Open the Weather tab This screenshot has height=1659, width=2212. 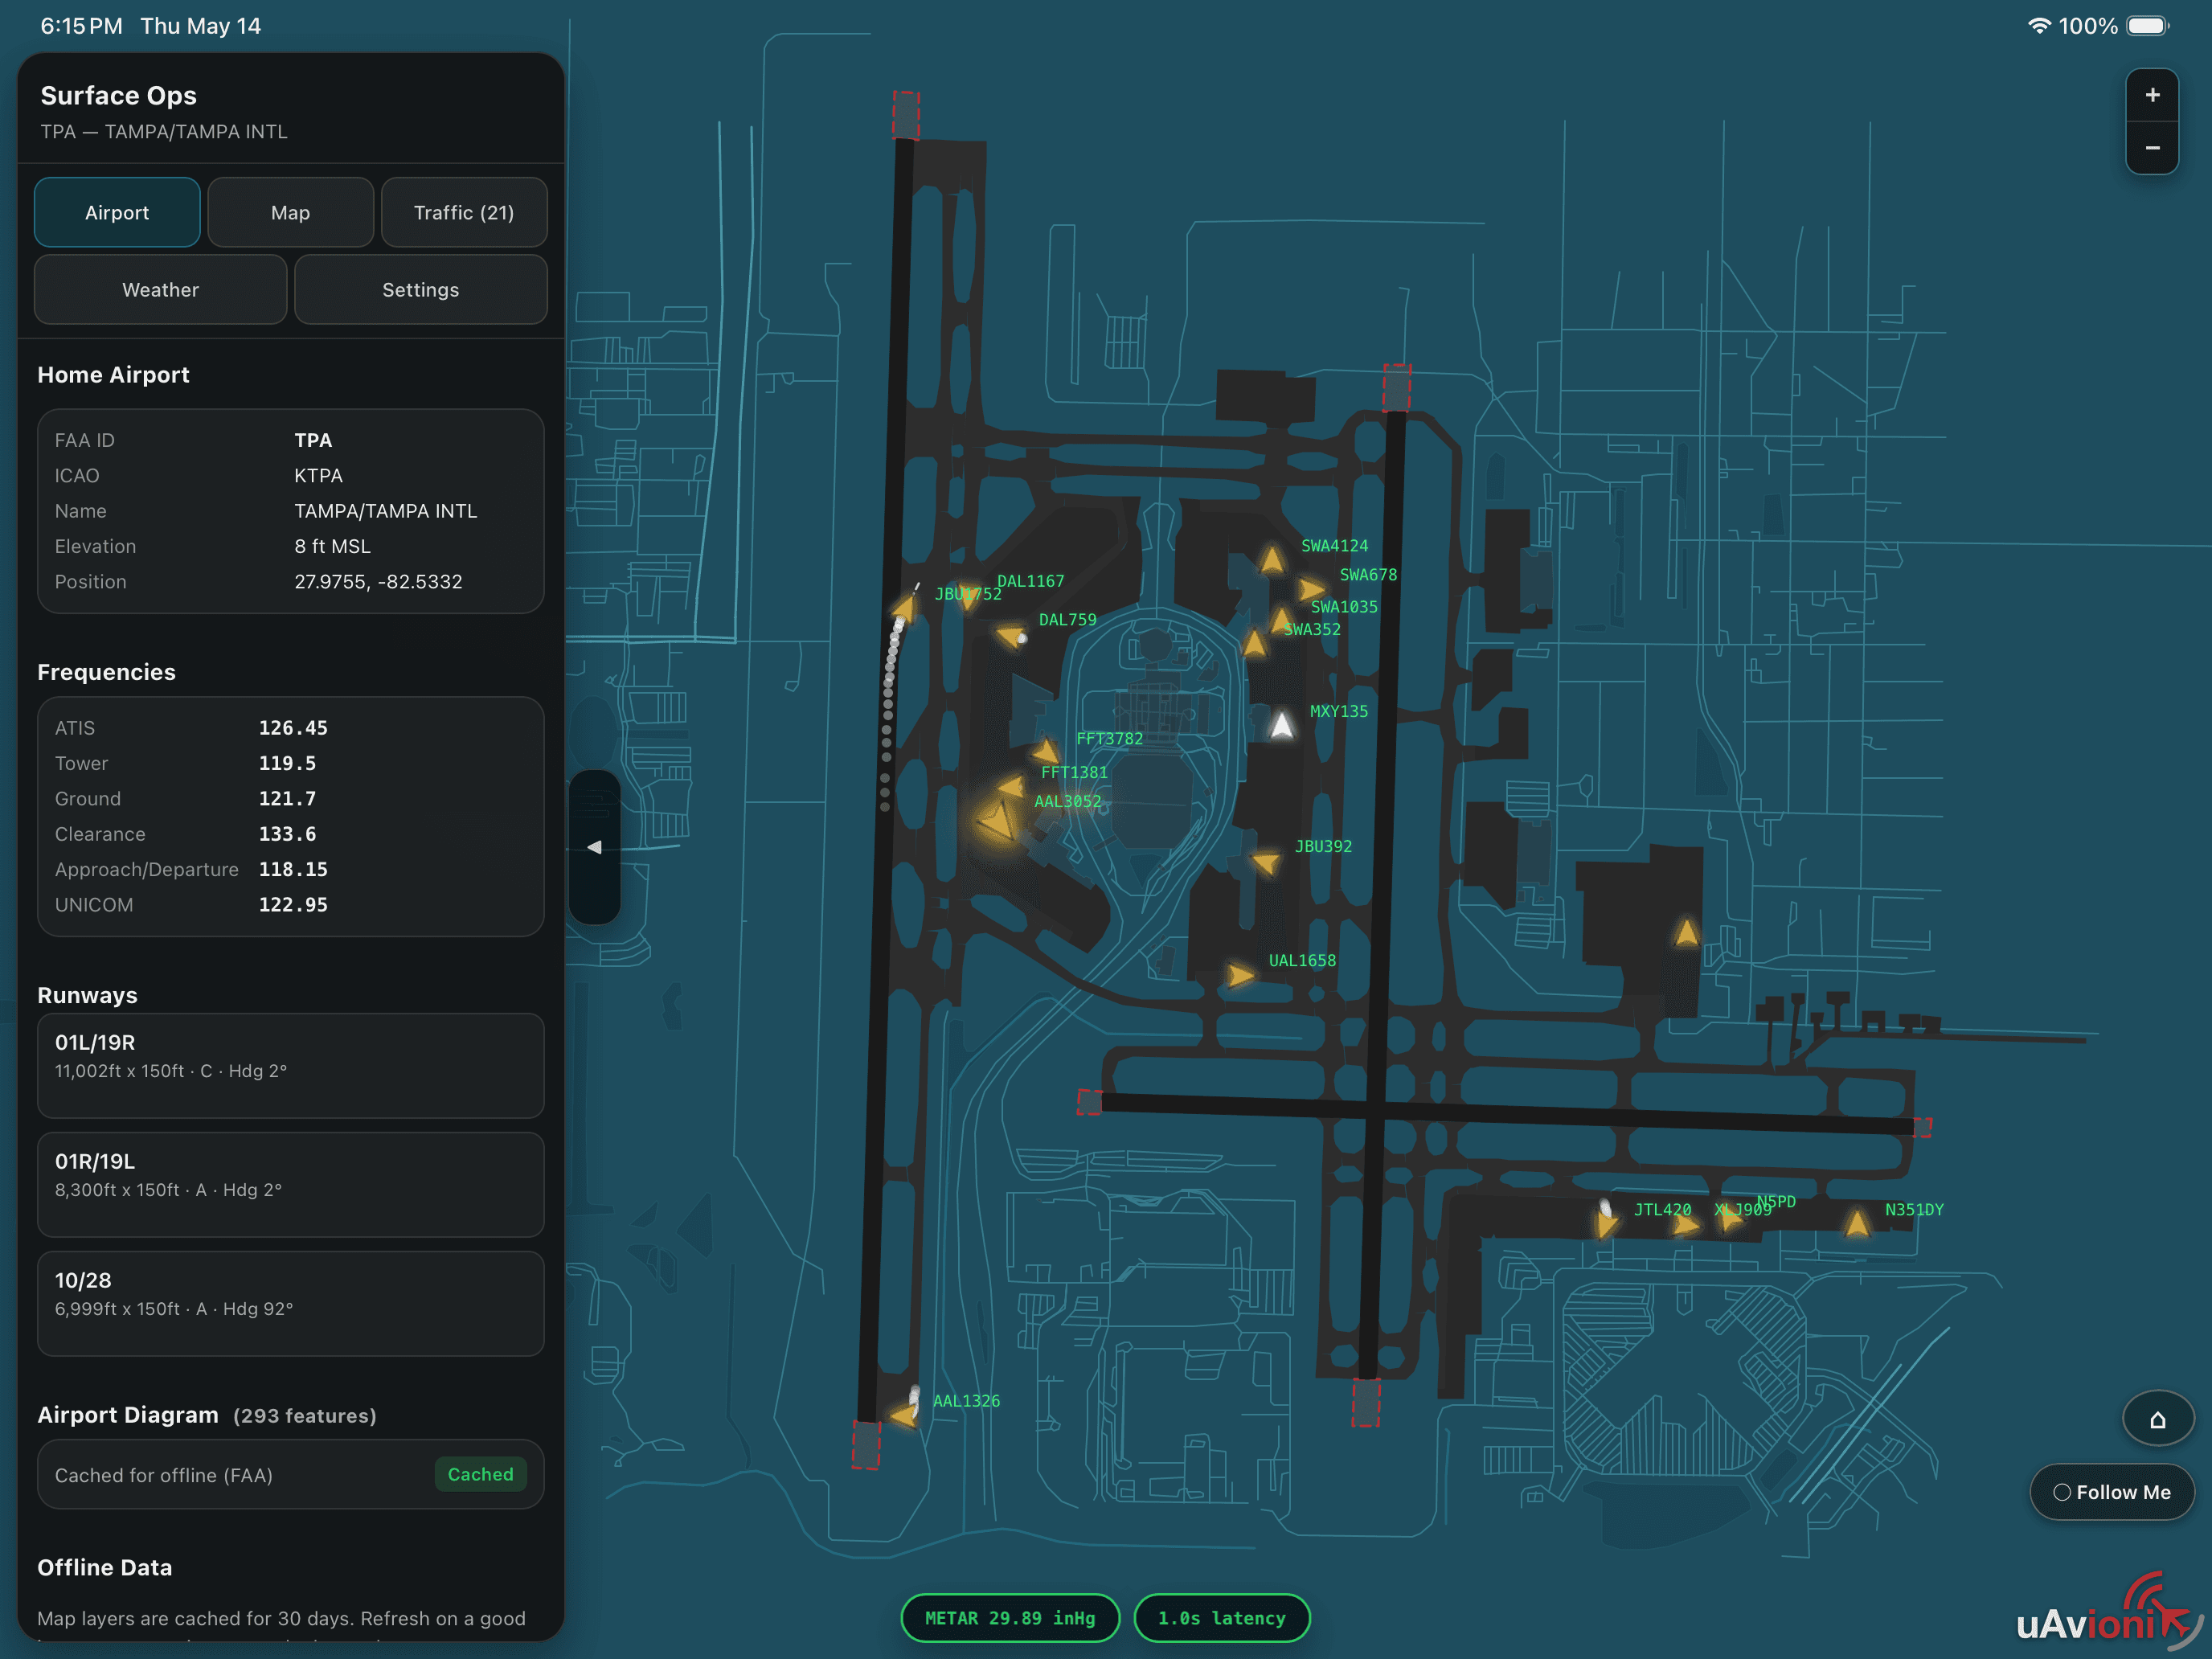click(x=160, y=289)
